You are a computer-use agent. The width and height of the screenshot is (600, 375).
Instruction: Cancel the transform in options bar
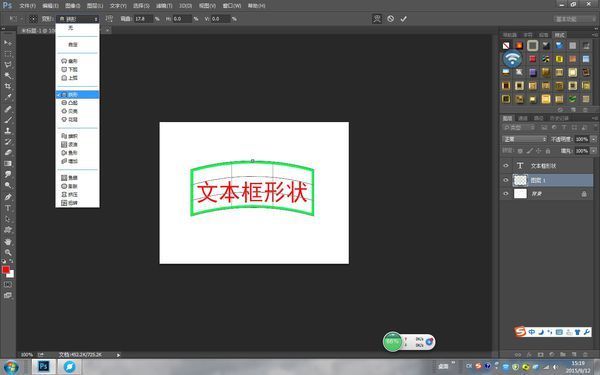tap(390, 18)
